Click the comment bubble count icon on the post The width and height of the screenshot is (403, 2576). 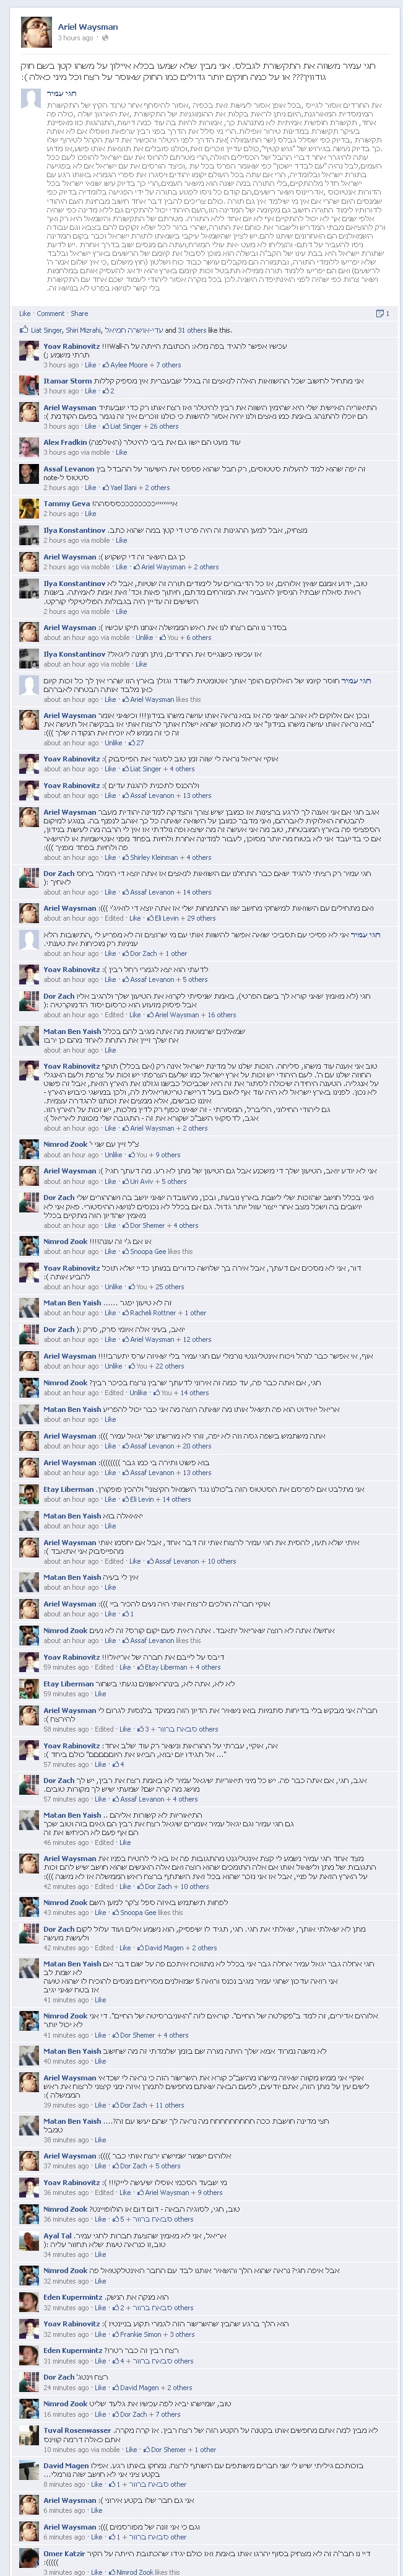tap(381, 313)
